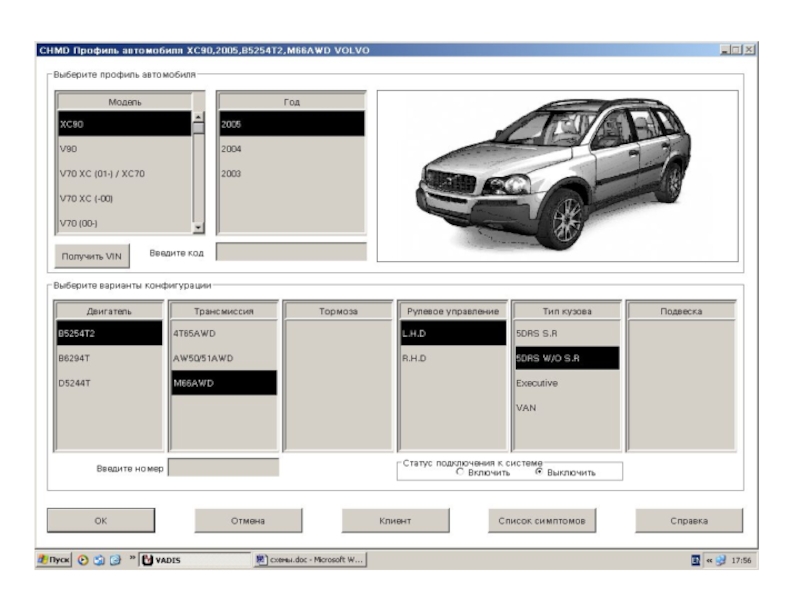Screen dimensions: 800x600
Task: Select body type 5DRS S.R
Action: pos(567,333)
